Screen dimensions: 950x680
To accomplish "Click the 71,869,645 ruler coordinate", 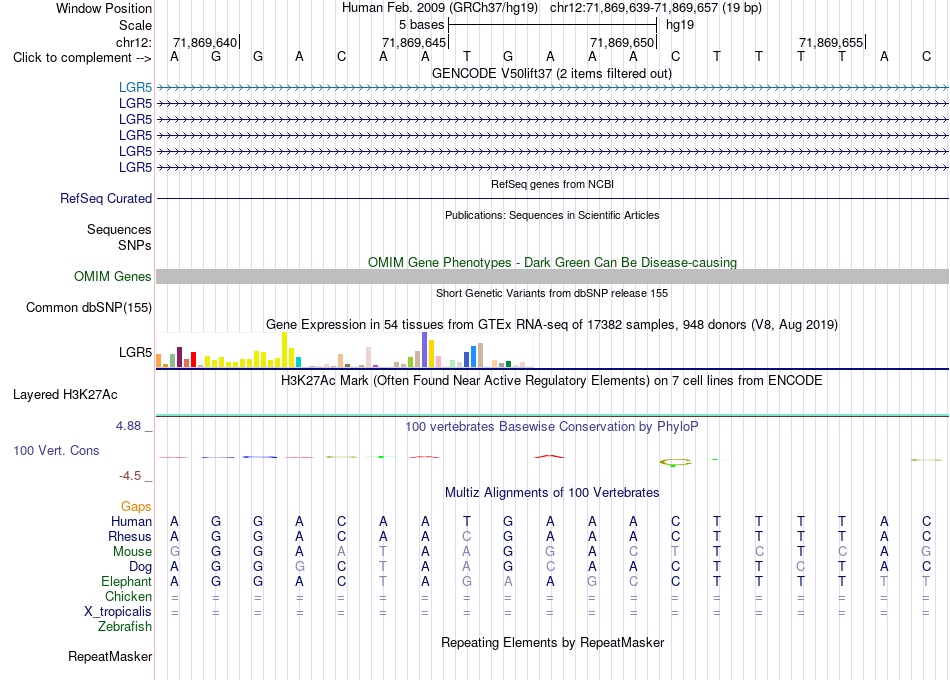I will point(414,42).
